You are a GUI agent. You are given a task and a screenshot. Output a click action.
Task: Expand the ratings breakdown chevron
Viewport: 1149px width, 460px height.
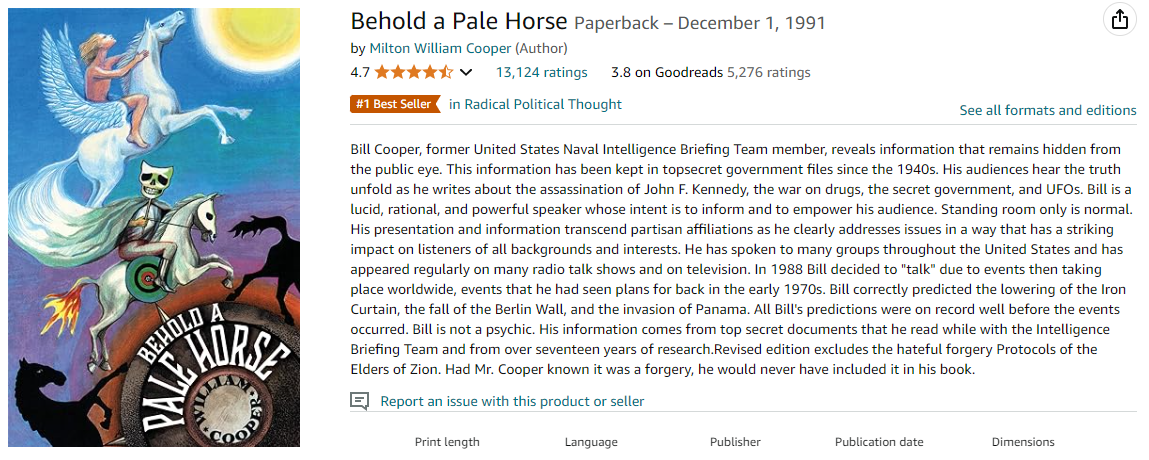coord(466,72)
